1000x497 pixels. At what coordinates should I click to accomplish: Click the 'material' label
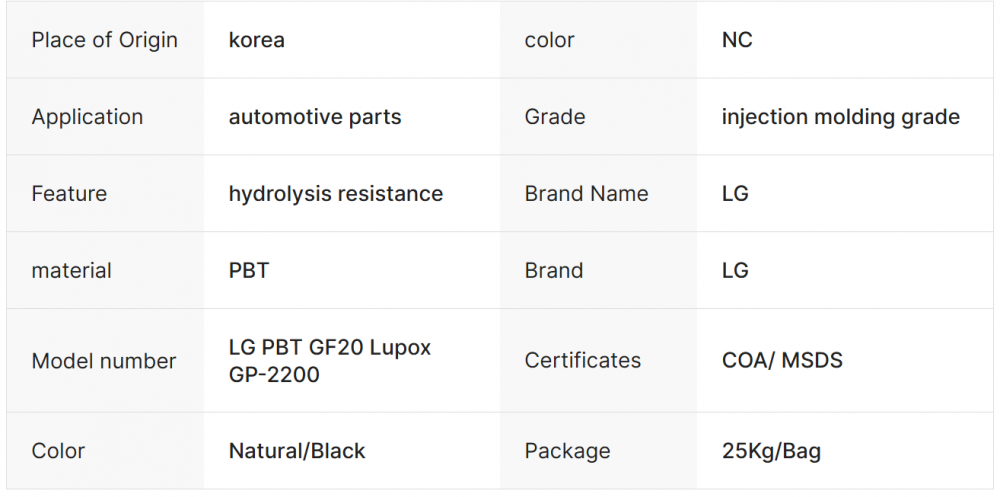tap(71, 271)
